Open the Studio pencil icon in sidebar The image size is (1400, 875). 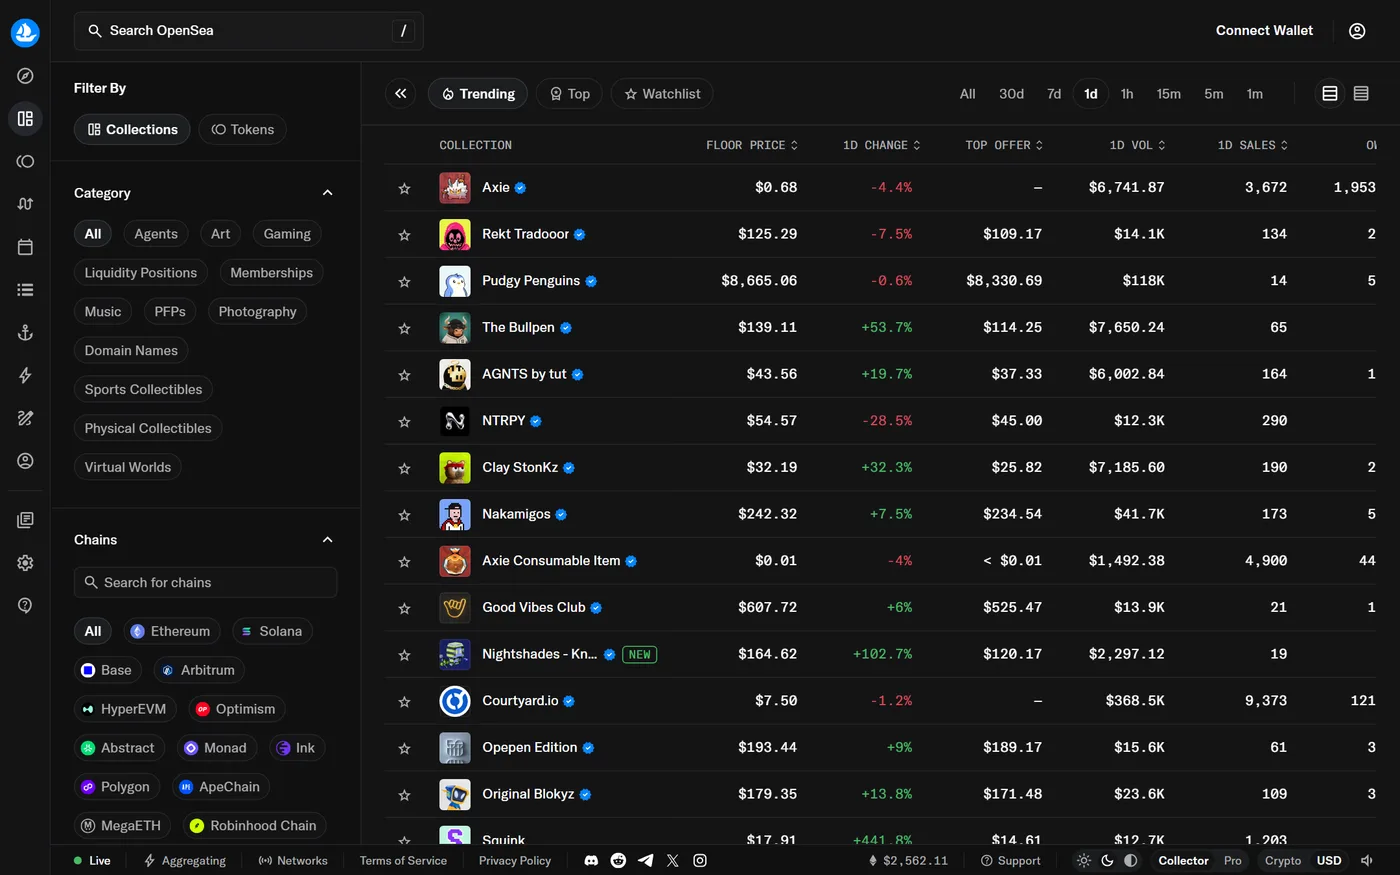[25, 418]
